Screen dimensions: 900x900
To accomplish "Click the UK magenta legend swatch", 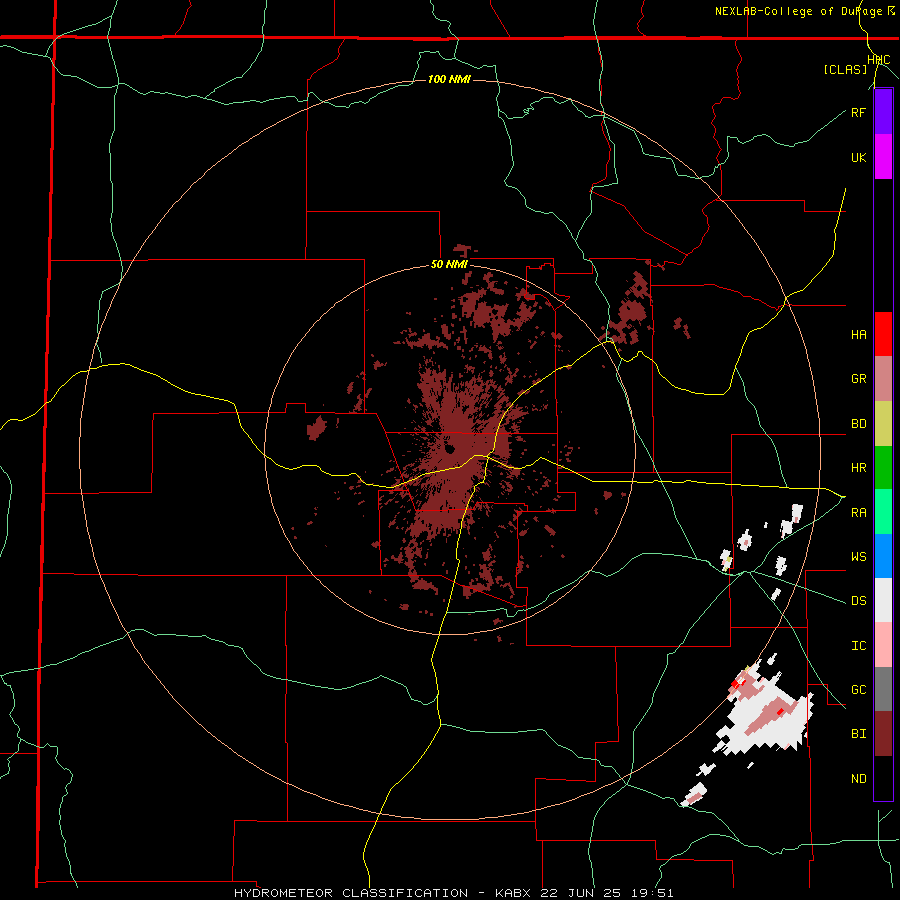I will (x=883, y=157).
